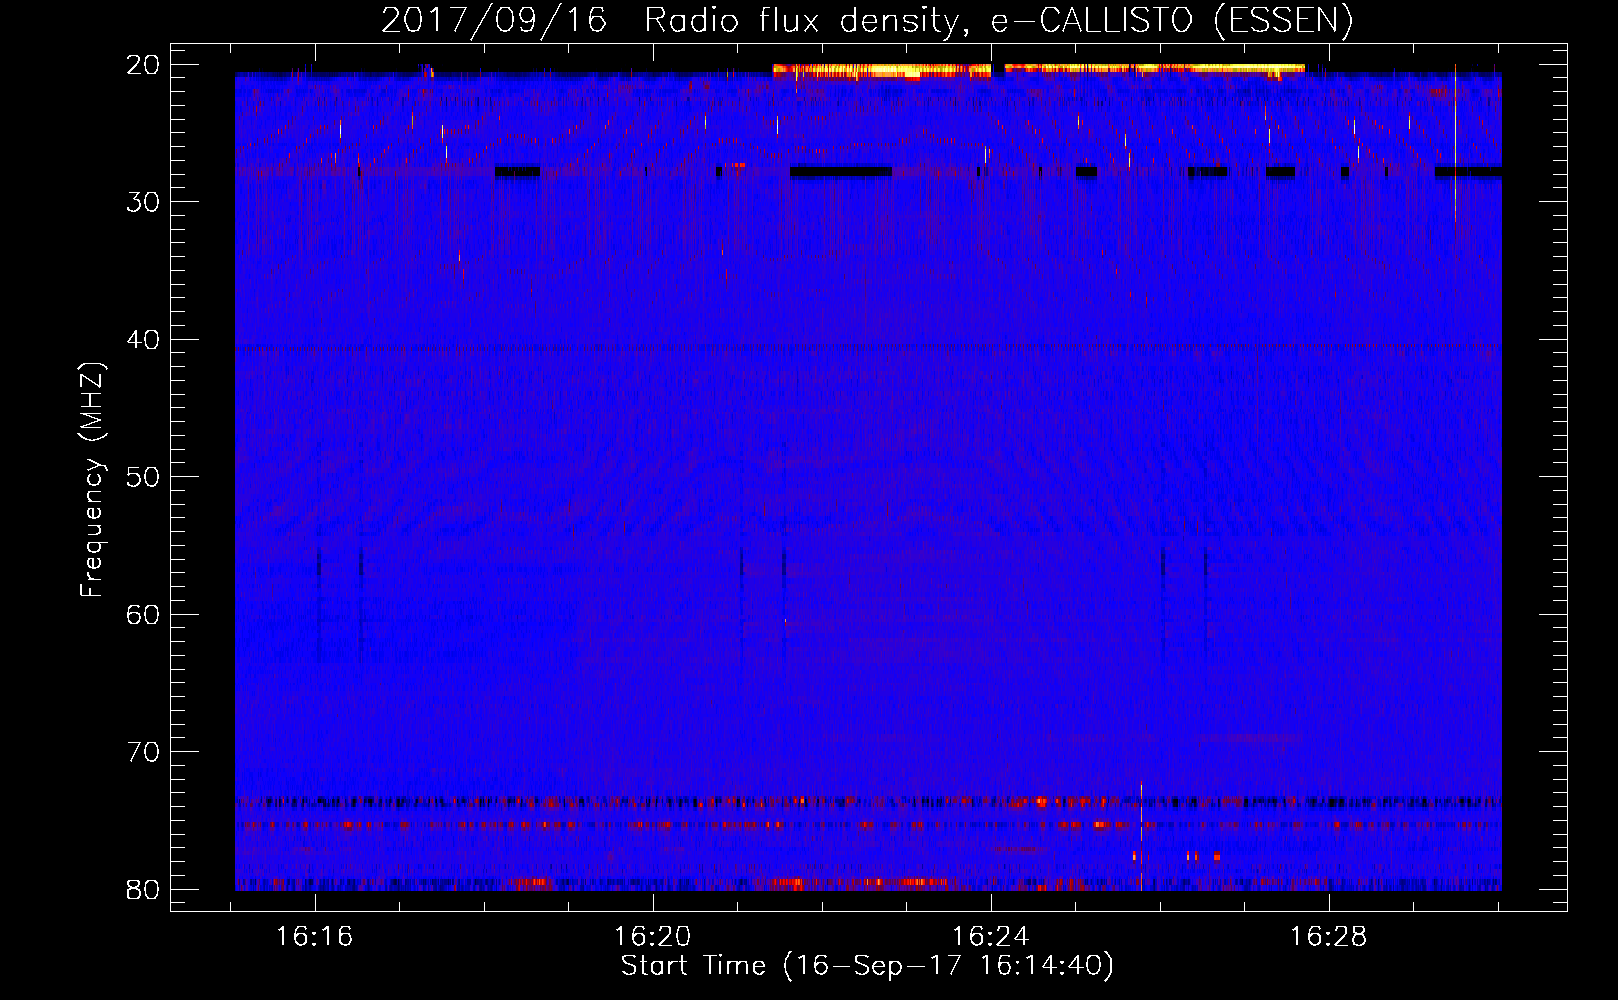The image size is (1618, 1000).
Task: Click the '40' frequency tick label
Action: click(144, 340)
